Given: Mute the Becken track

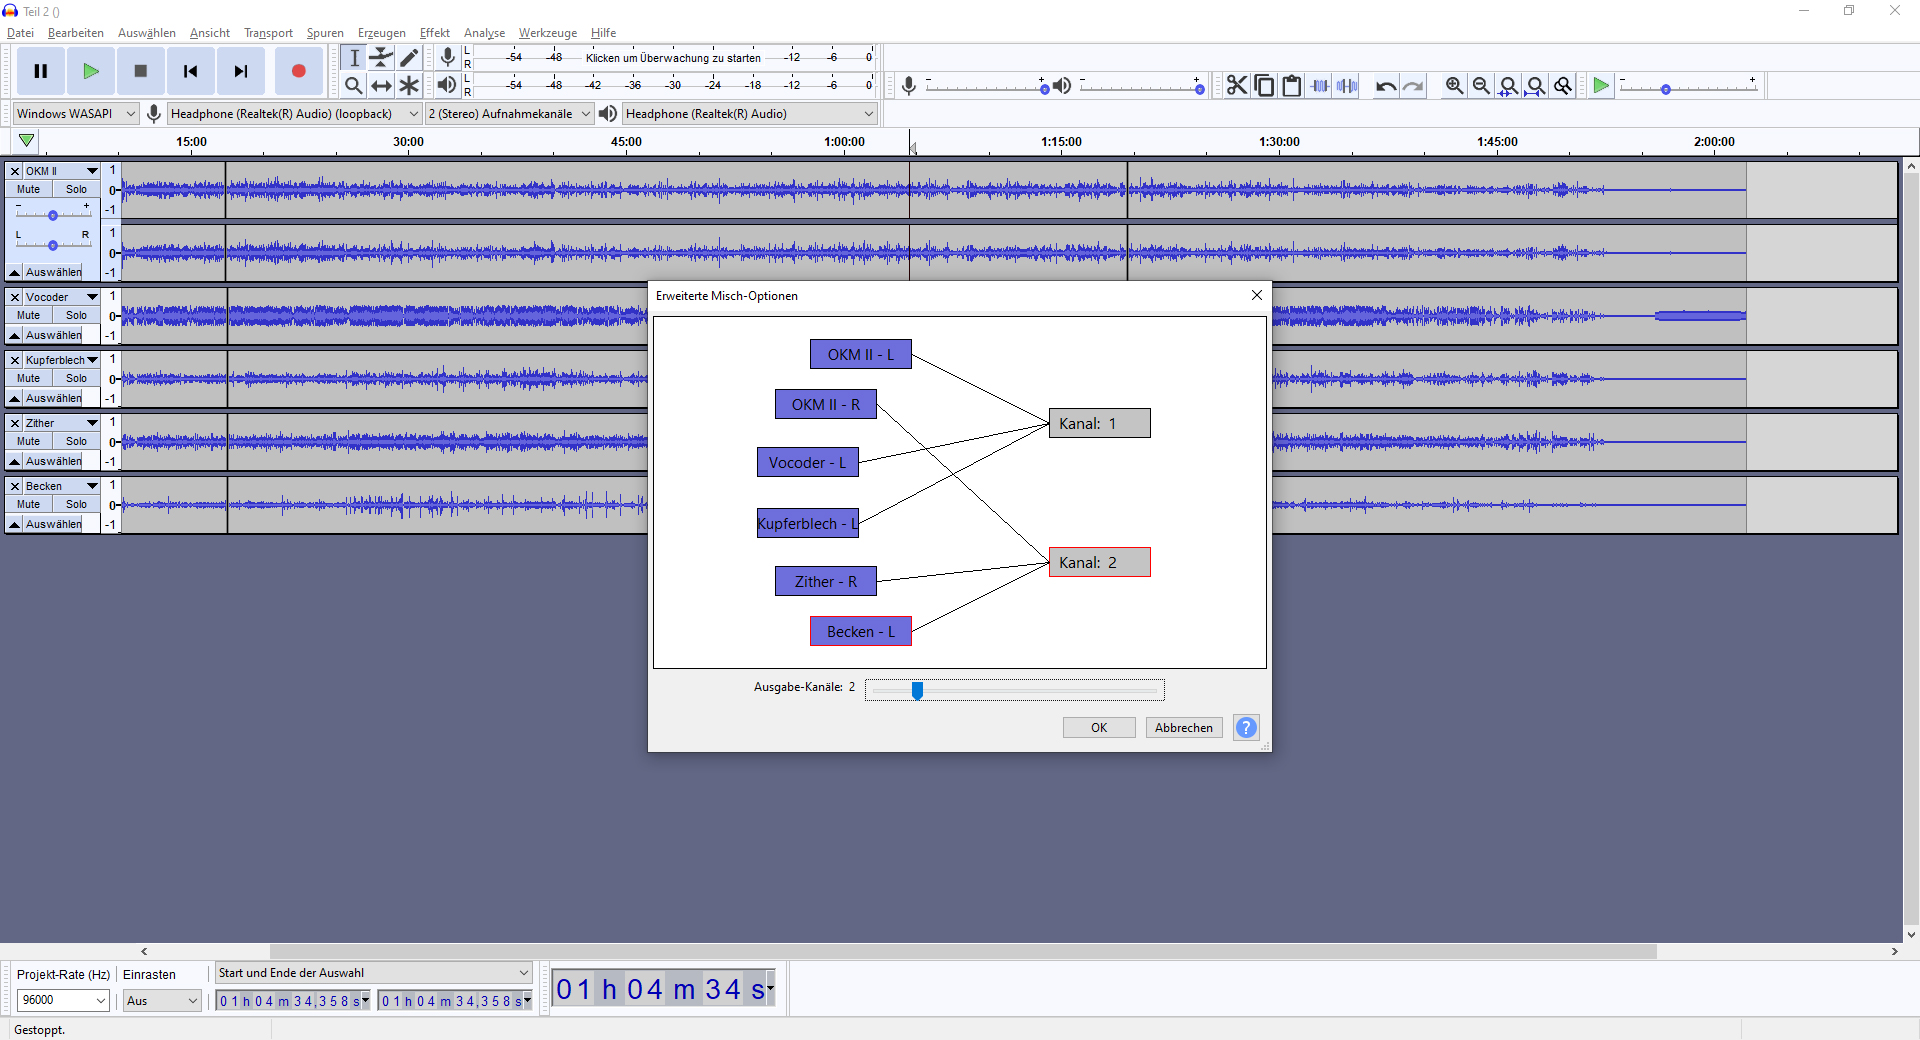Looking at the screenshot, I should [x=29, y=504].
